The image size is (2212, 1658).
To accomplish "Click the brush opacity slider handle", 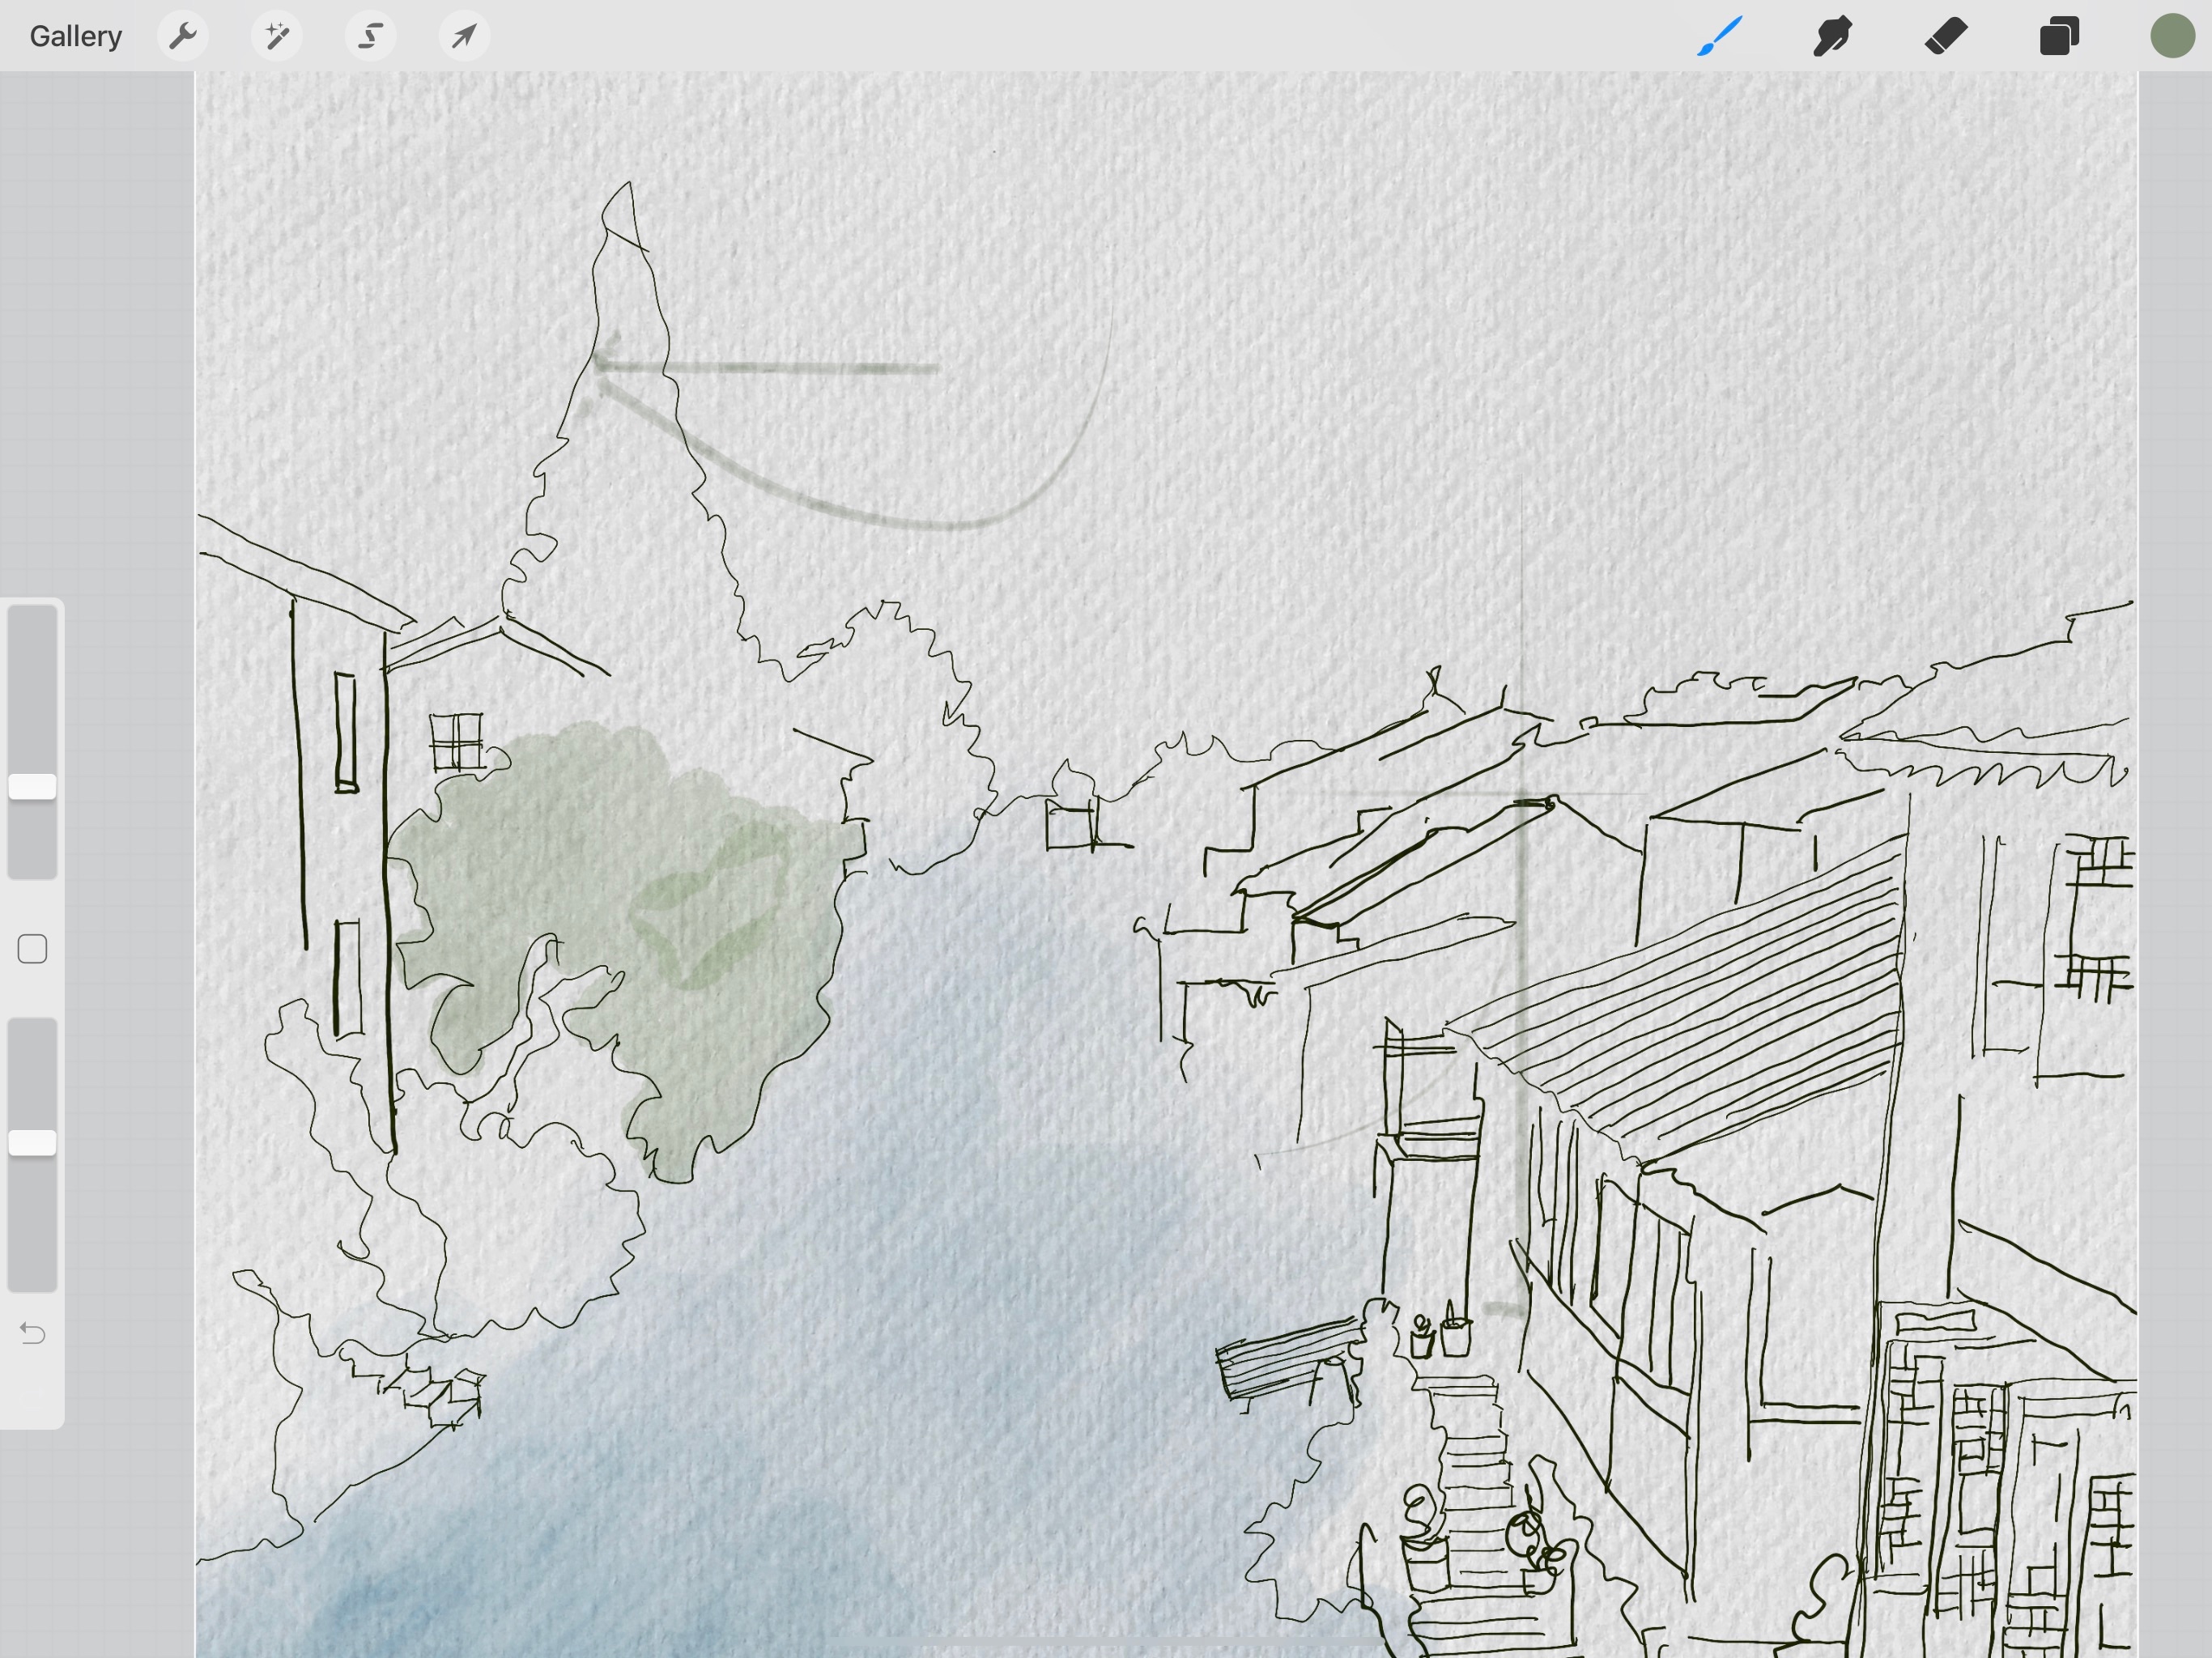I will tap(32, 1142).
